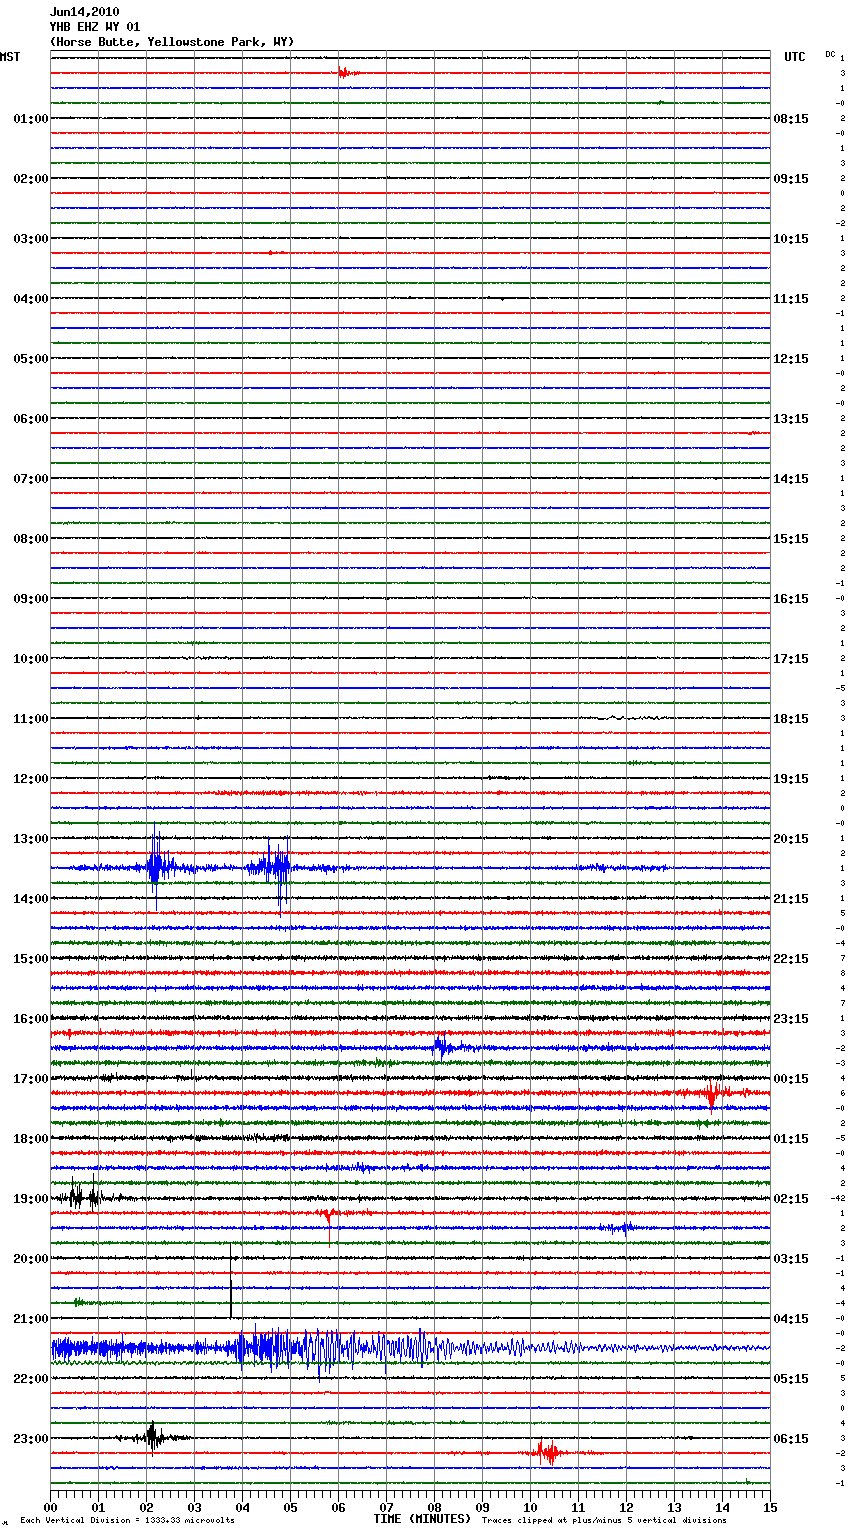Select the 16:00 MST time label
Screen dimensions: 850x1534
point(31,1019)
